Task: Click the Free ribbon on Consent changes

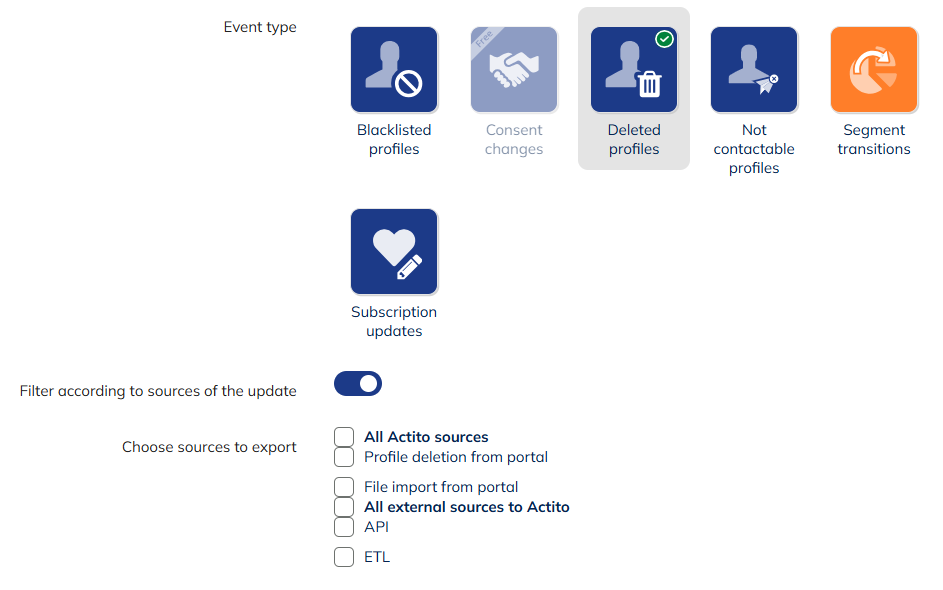Action: pos(482,38)
